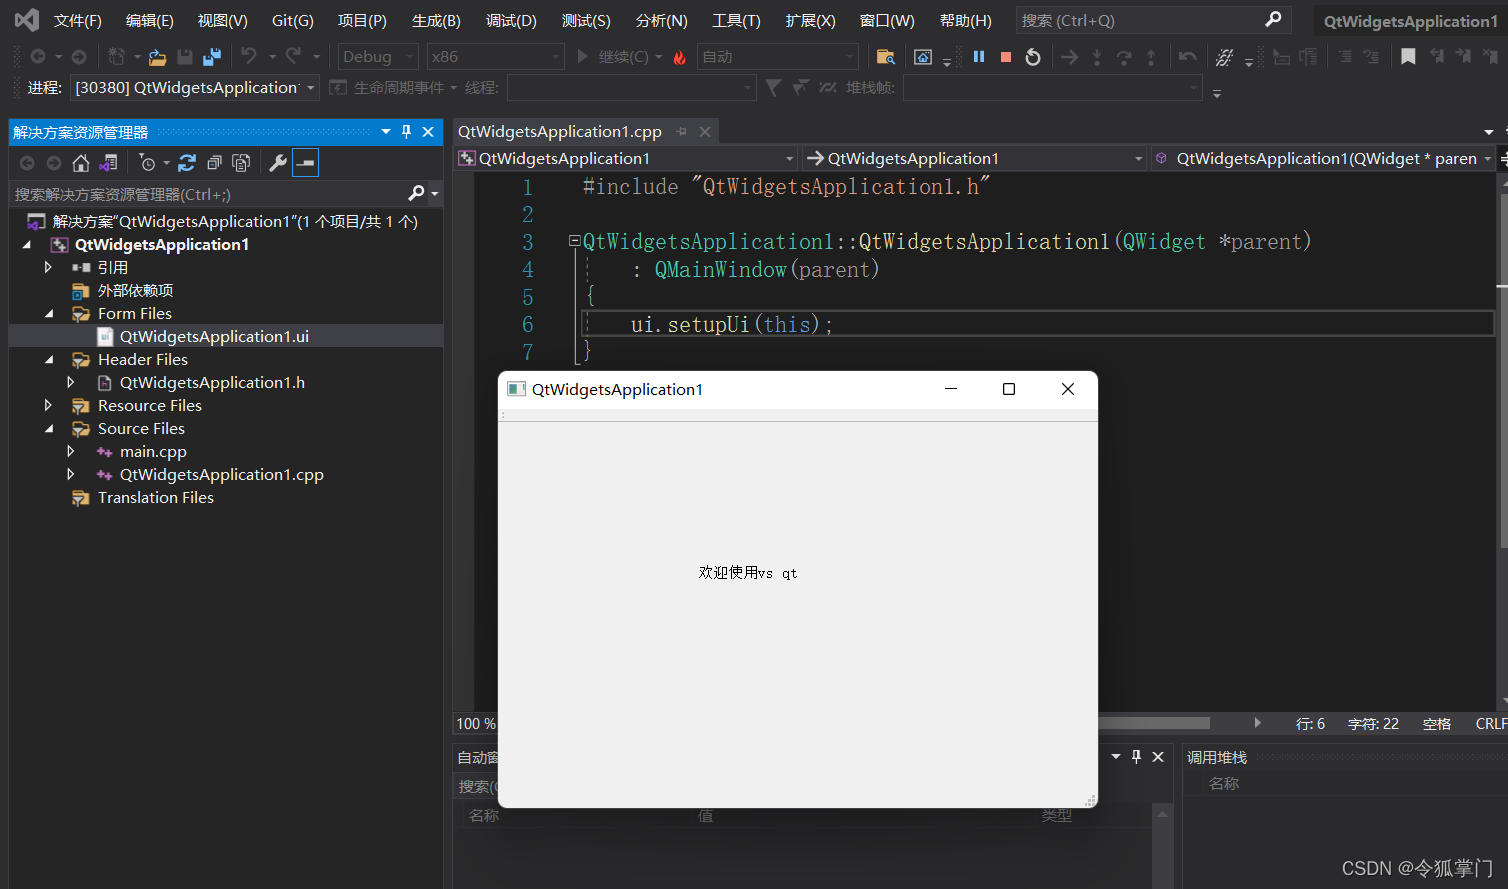Select the QtWidgetsApplication1.cpp editor tab

(560, 132)
